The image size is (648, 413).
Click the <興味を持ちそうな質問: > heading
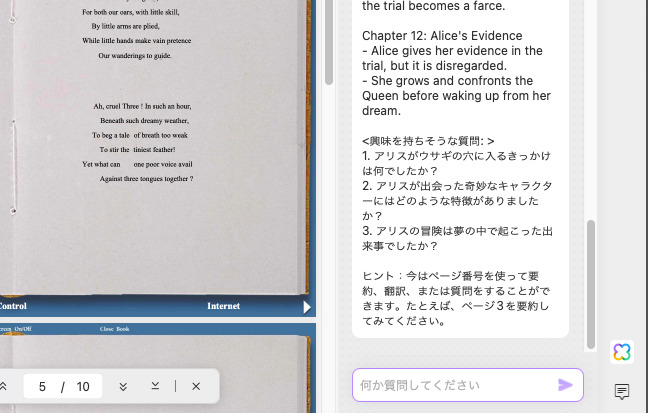(x=428, y=141)
